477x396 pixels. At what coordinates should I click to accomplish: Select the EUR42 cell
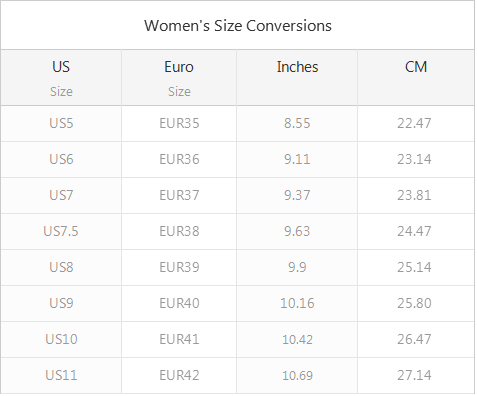pos(179,375)
